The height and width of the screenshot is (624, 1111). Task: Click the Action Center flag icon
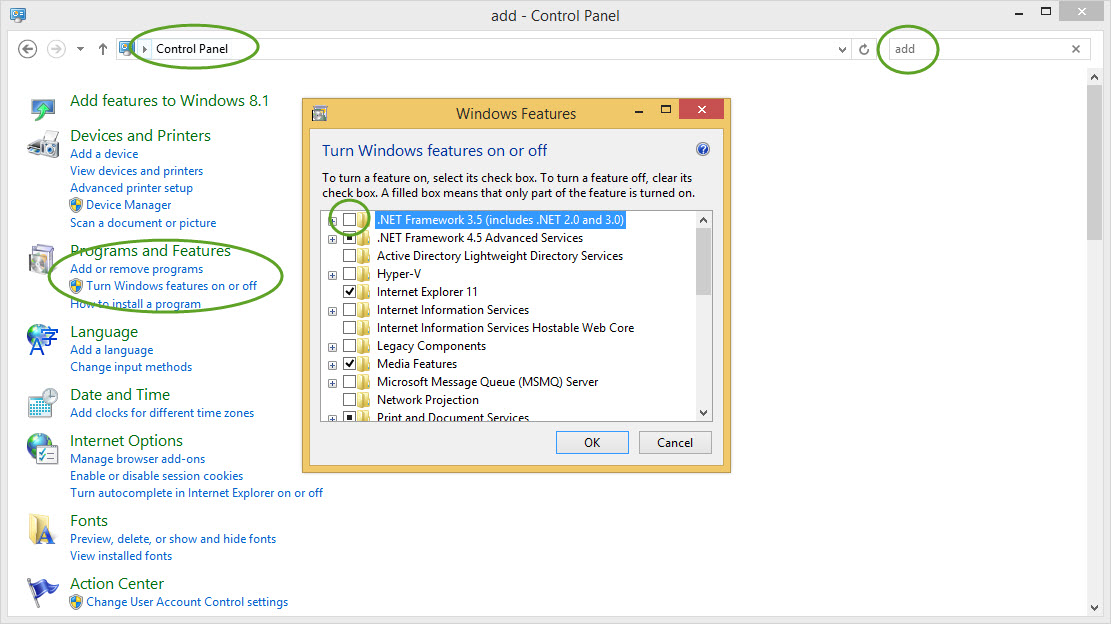pos(41,592)
